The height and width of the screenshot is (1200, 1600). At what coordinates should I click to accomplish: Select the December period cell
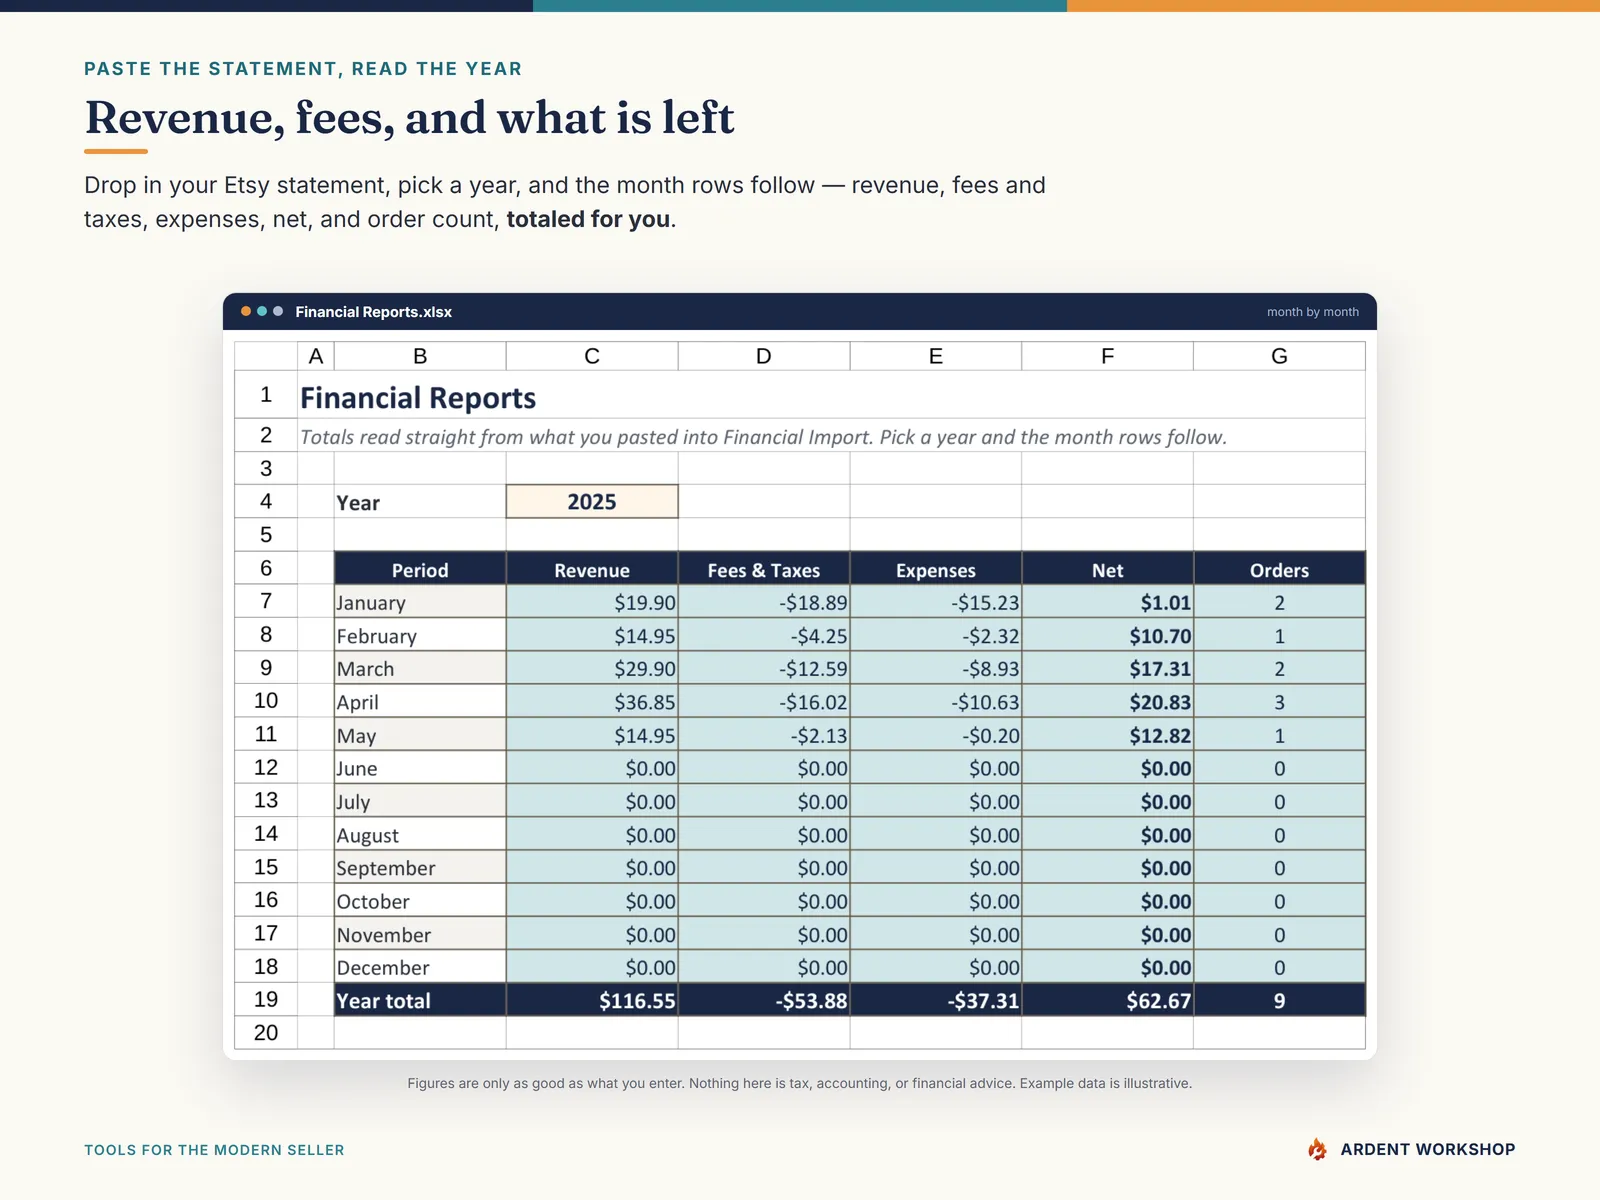click(x=420, y=967)
